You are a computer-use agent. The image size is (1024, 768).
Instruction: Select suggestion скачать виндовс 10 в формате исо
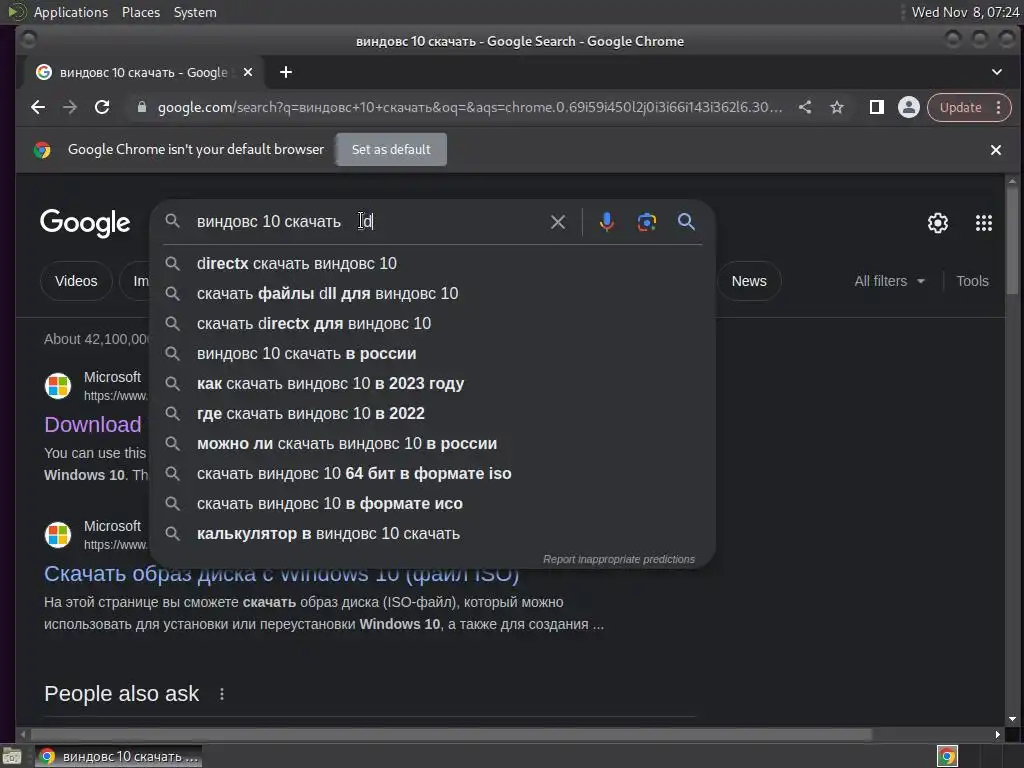pyautogui.click(x=432, y=504)
